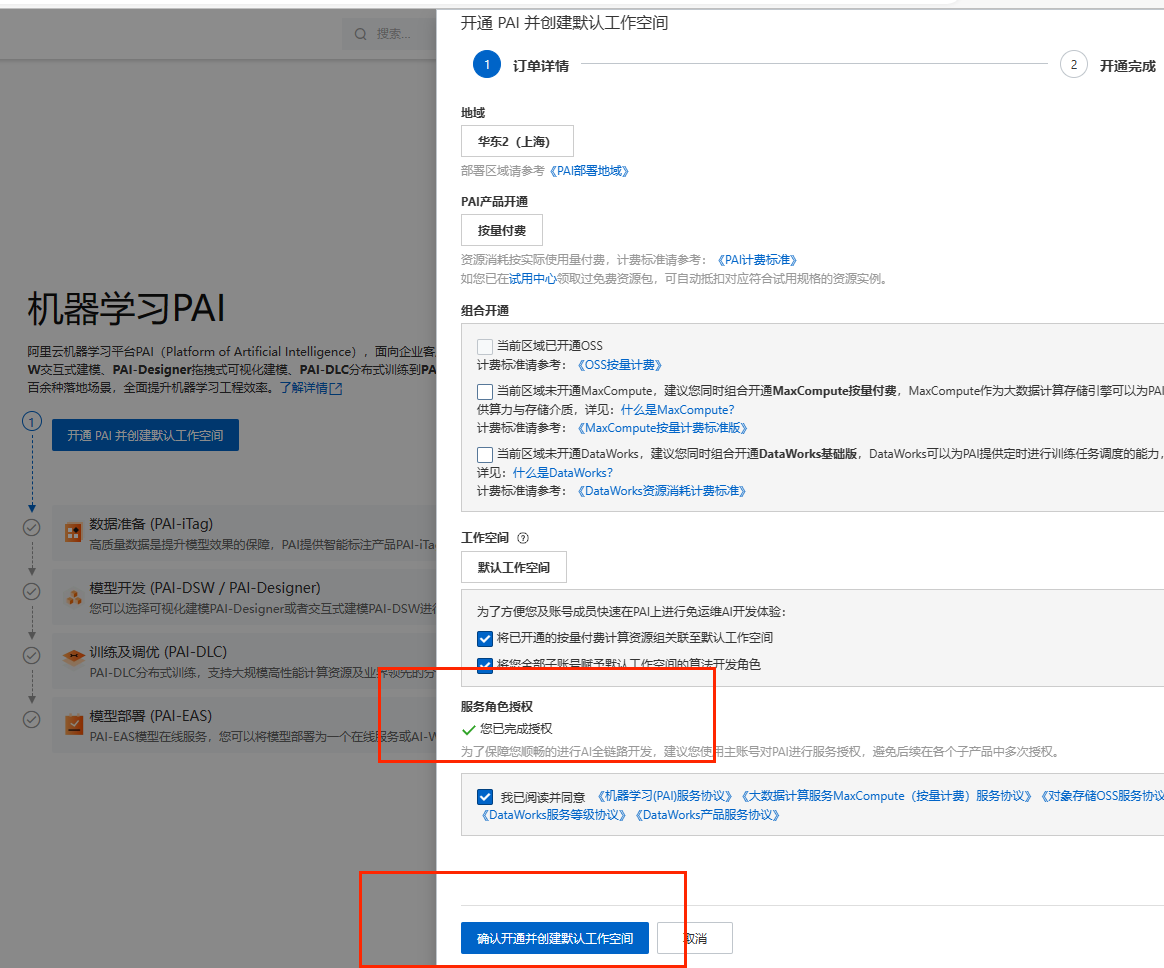Select the 华东2（上海） region option

point(517,141)
